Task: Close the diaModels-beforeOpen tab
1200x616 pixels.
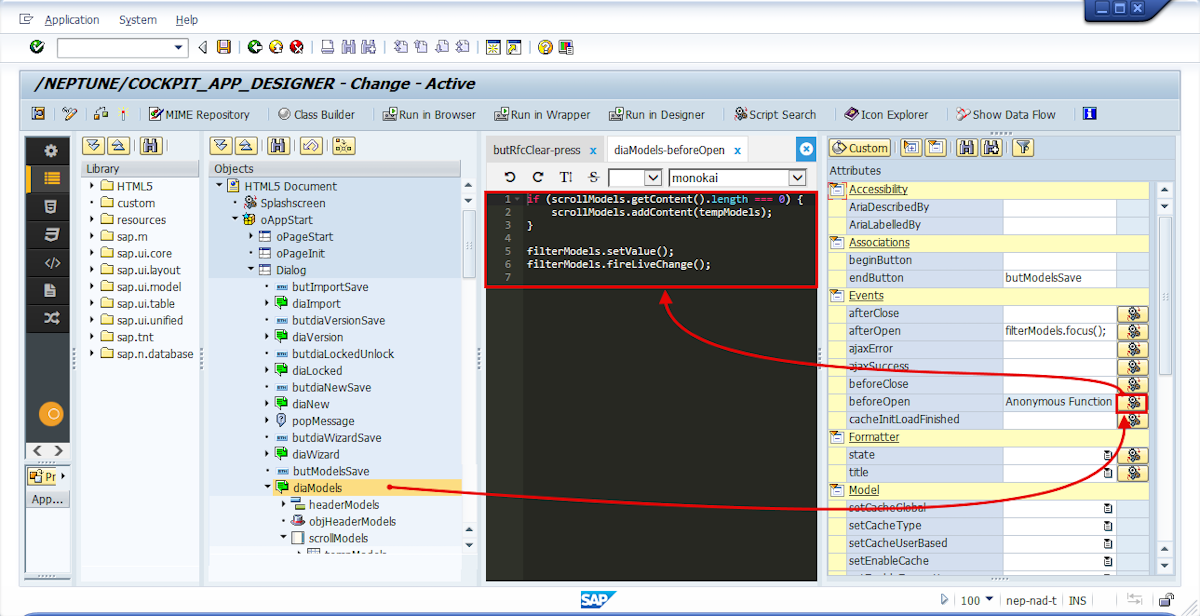Action: (x=737, y=151)
